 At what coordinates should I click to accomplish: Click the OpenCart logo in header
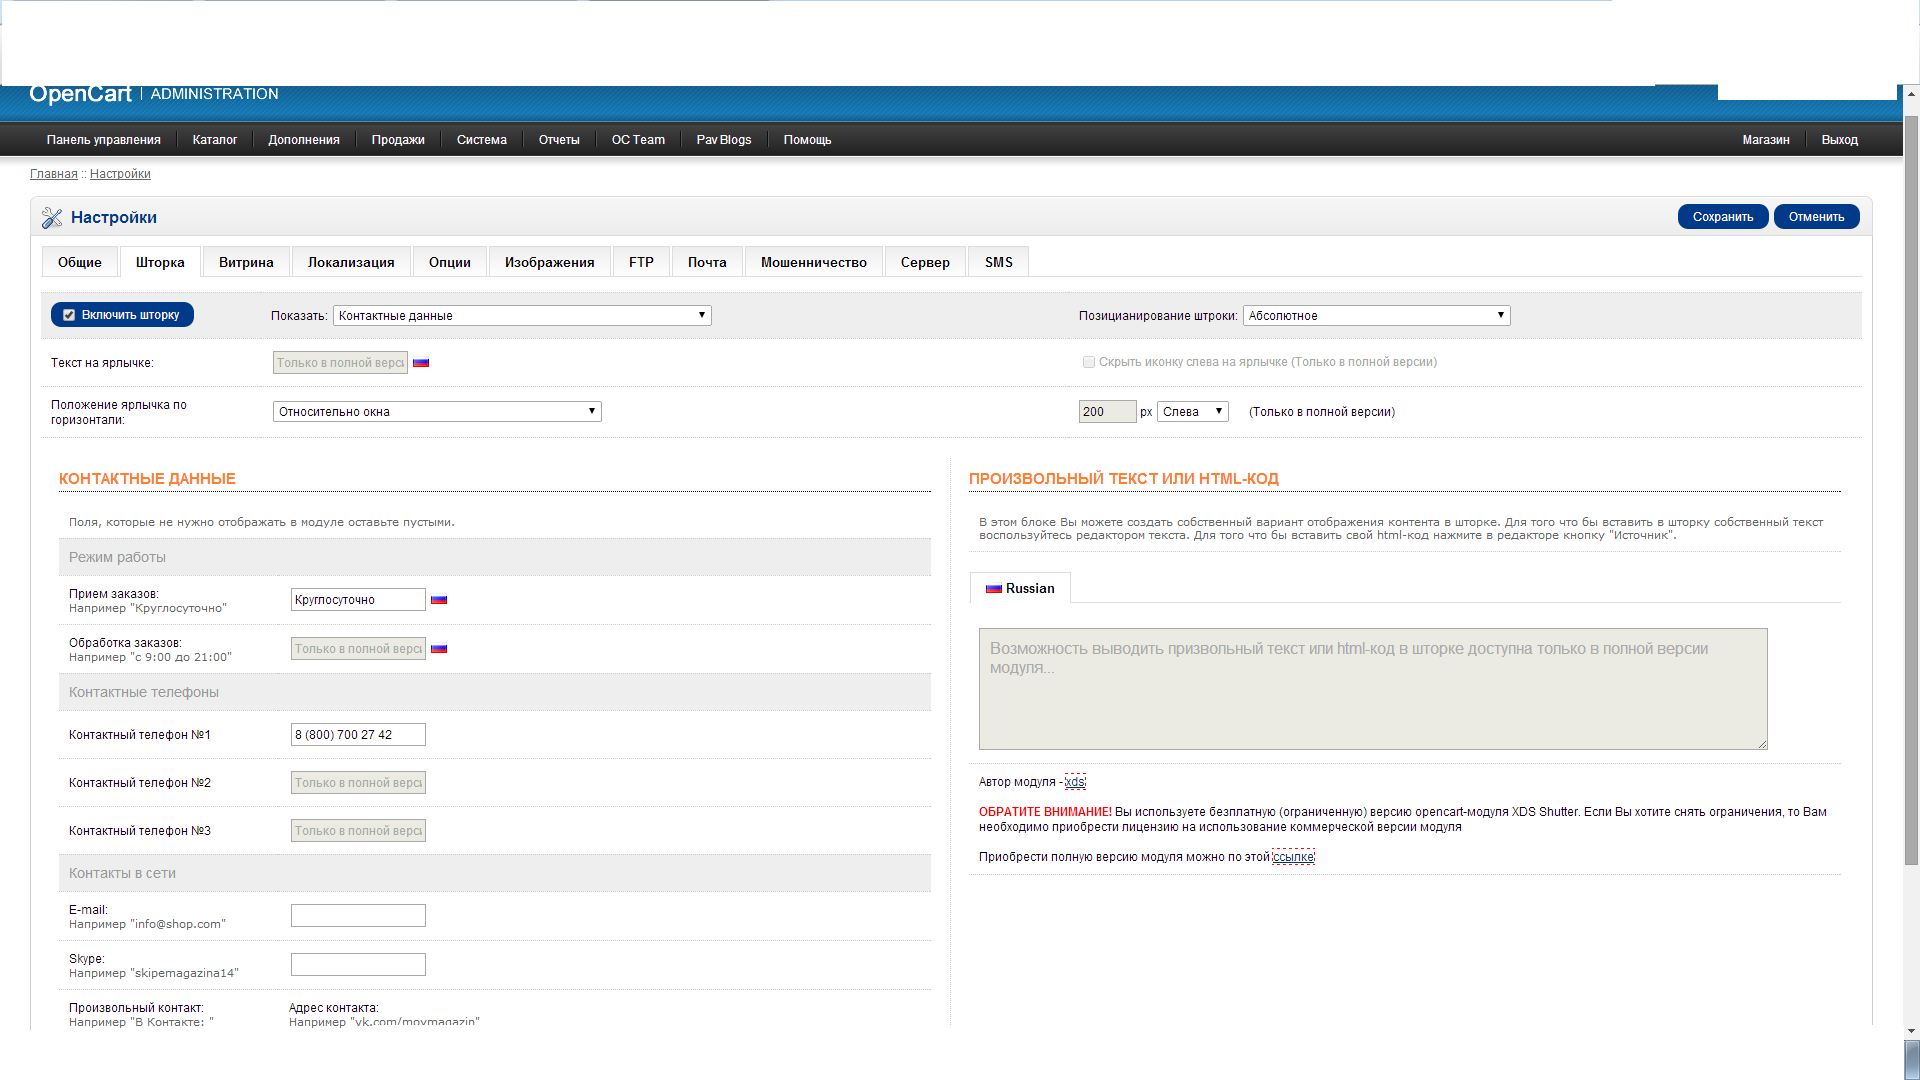[x=80, y=94]
